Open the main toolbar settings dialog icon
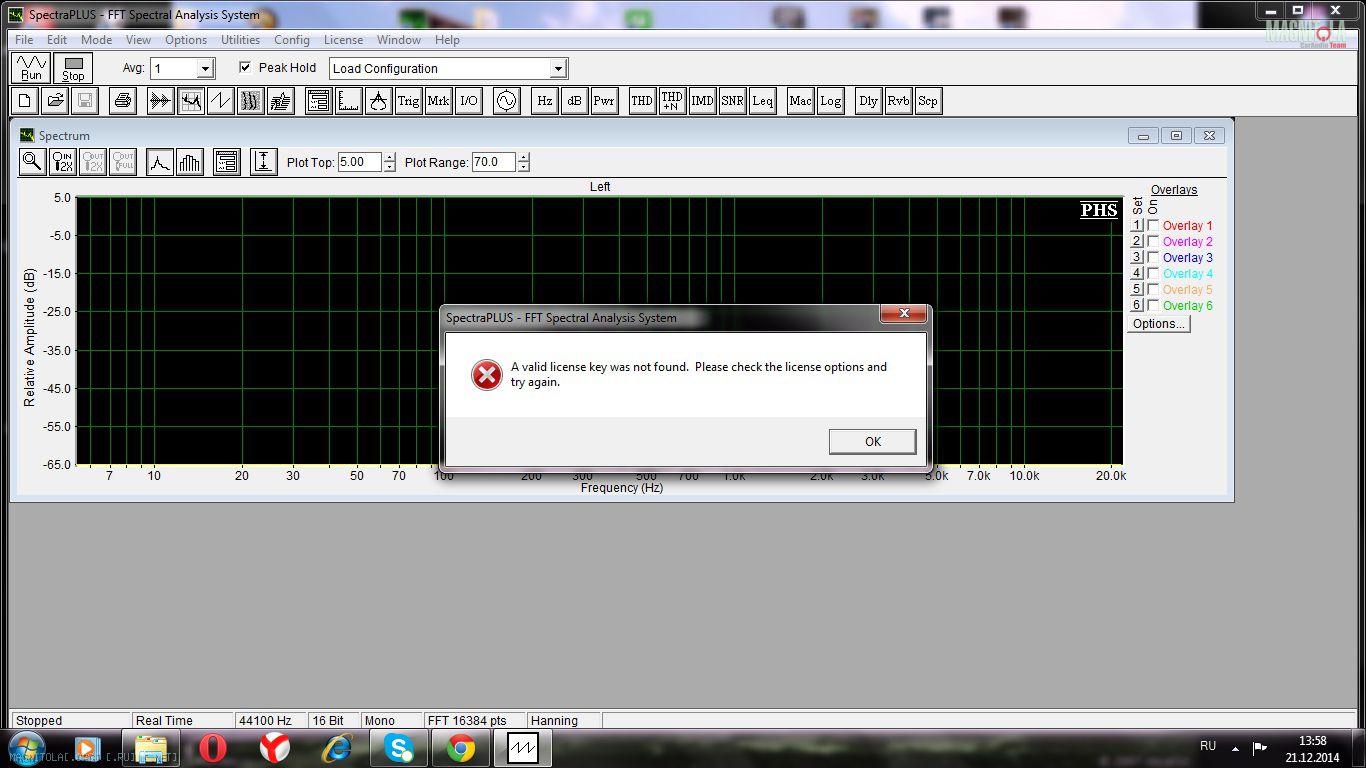Viewport: 1366px width, 768px height. (x=319, y=101)
